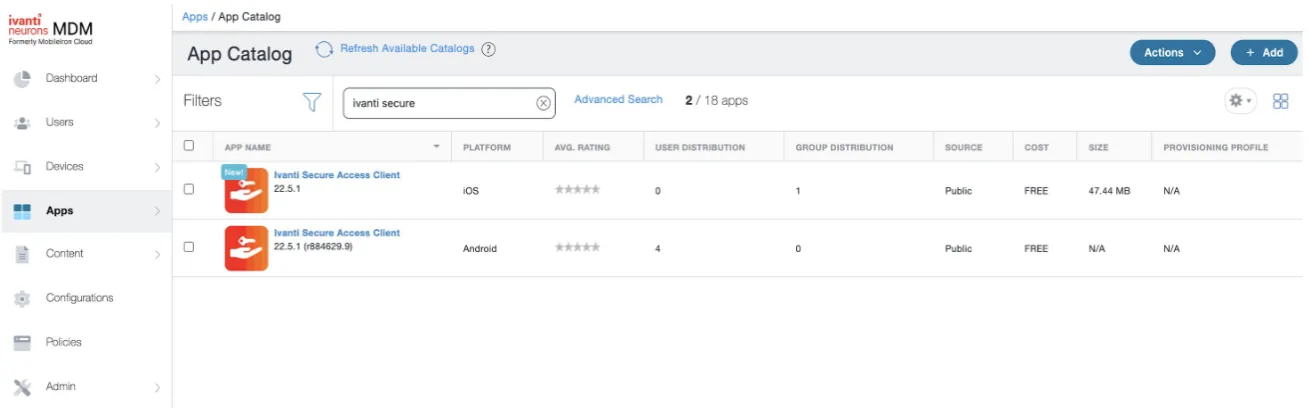Expand the Users submenu chevron
Viewport: 1308px width, 408px height.
[x=157, y=123]
